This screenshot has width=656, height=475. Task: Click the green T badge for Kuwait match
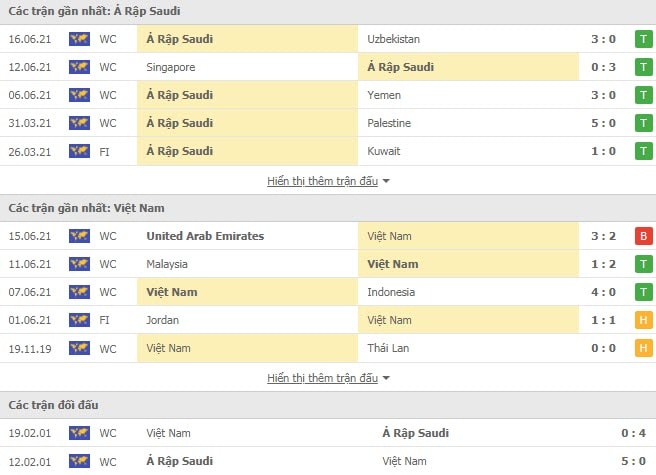pyautogui.click(x=643, y=151)
